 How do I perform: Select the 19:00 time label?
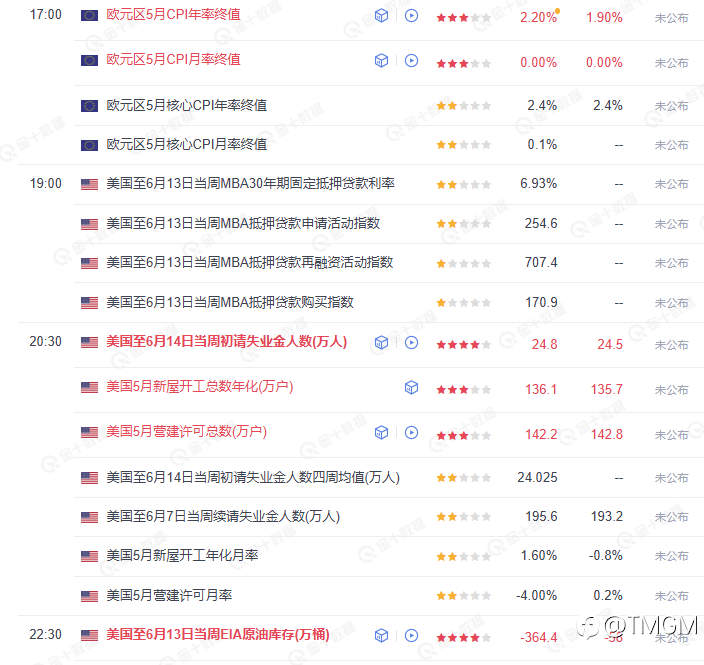[45, 184]
